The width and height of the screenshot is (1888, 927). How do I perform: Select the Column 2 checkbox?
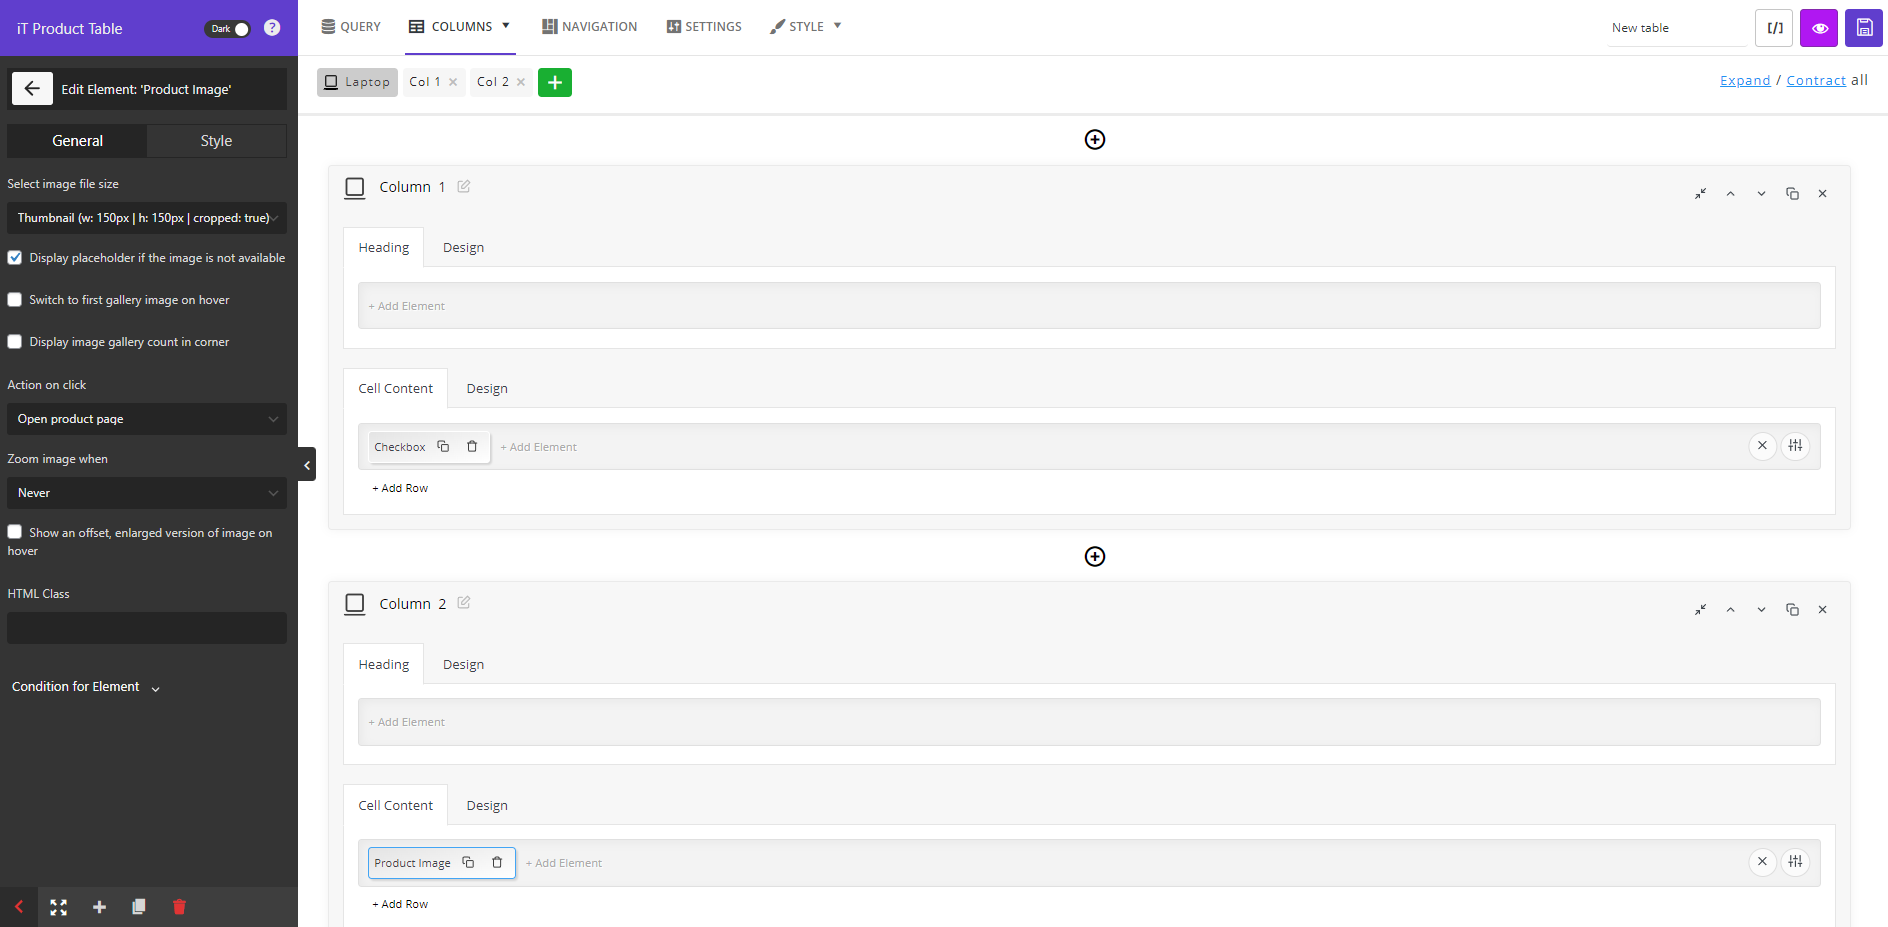[x=354, y=603]
